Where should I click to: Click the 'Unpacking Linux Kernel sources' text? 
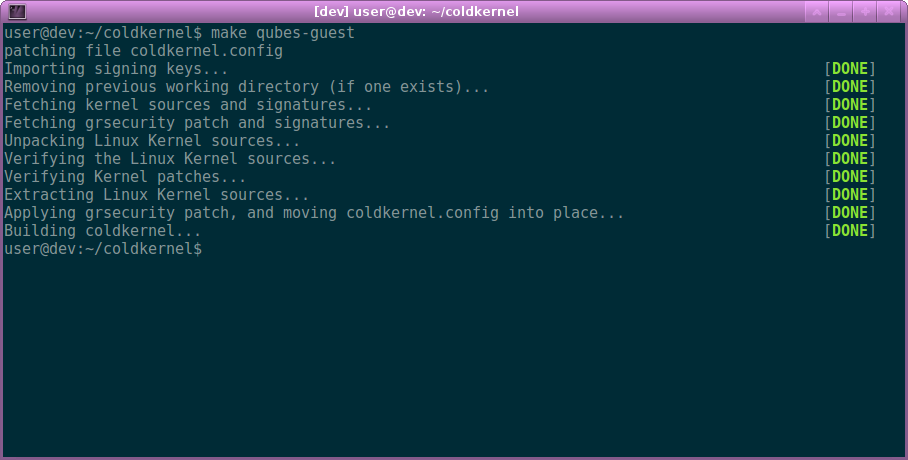152,141
